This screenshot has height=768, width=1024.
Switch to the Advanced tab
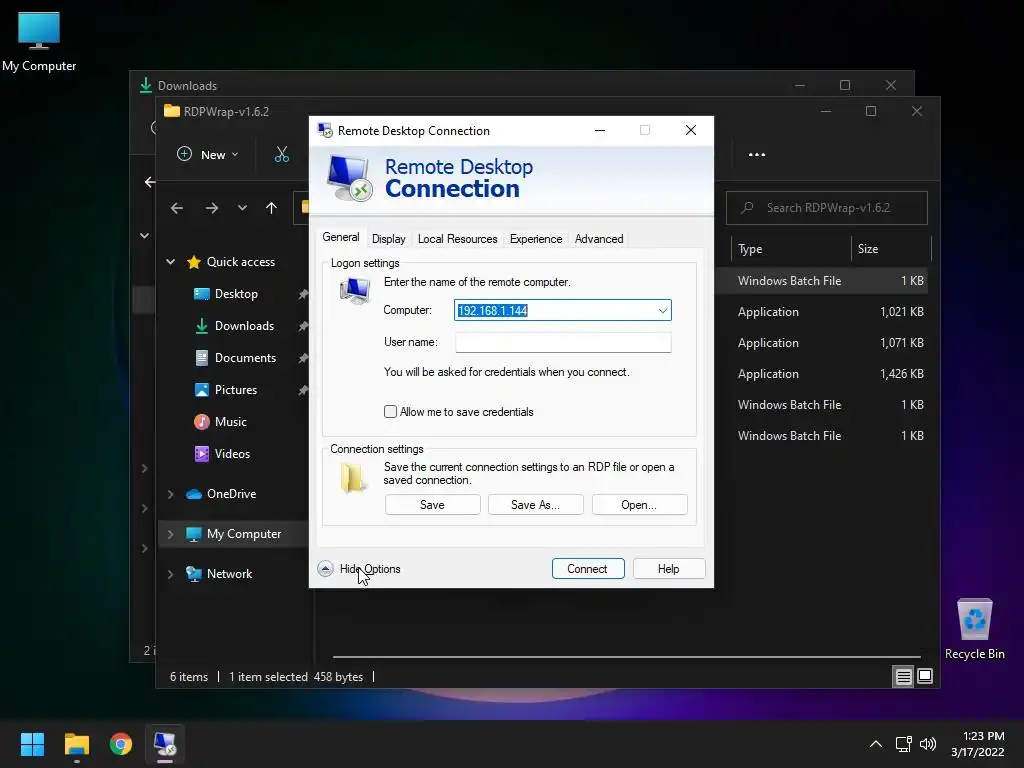click(599, 239)
